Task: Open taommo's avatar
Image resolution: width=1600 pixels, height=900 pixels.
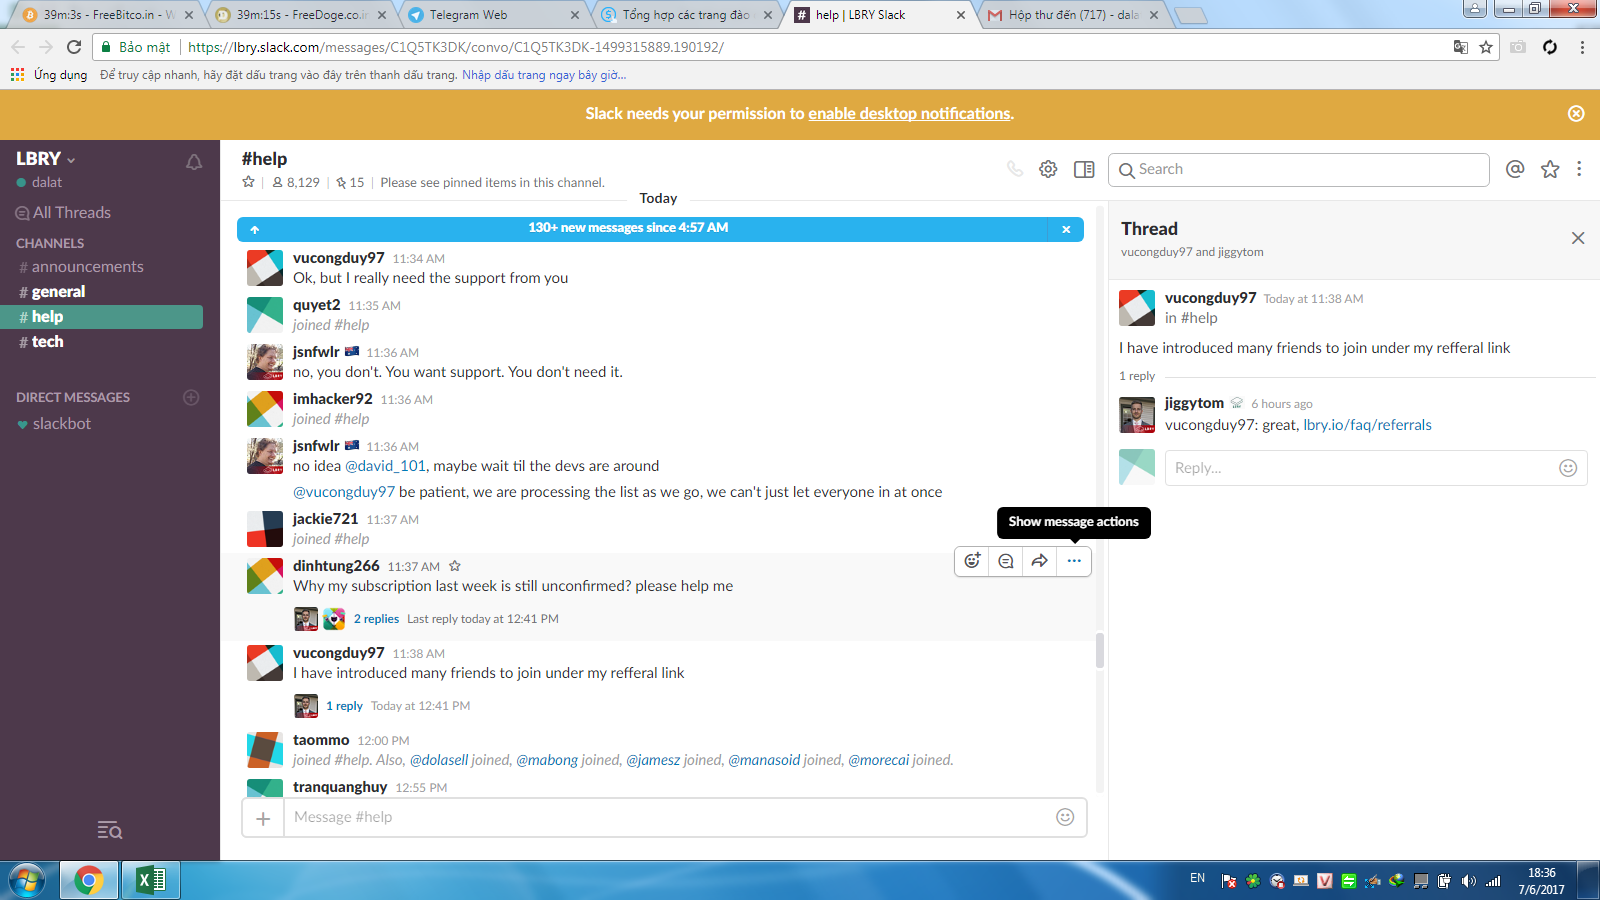Action: click(265, 750)
